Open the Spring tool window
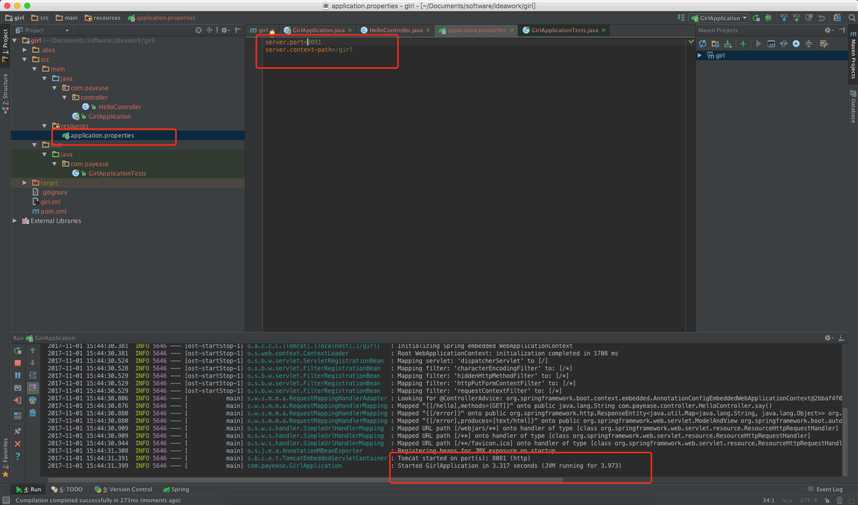Screen dimensions: 858x505 click(176, 490)
